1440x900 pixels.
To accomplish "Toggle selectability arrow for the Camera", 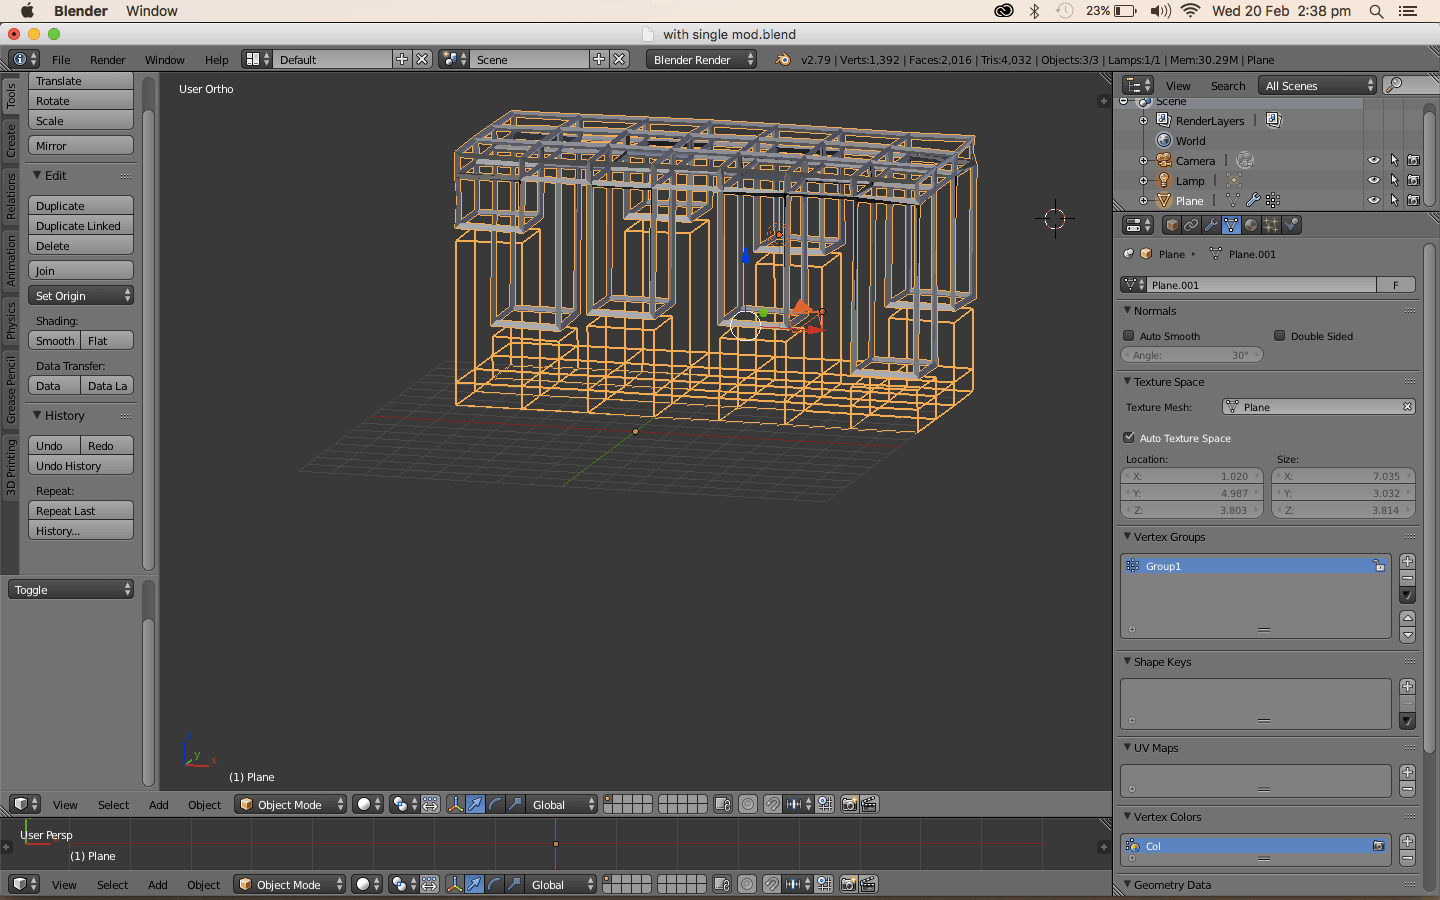I will click(x=1394, y=160).
